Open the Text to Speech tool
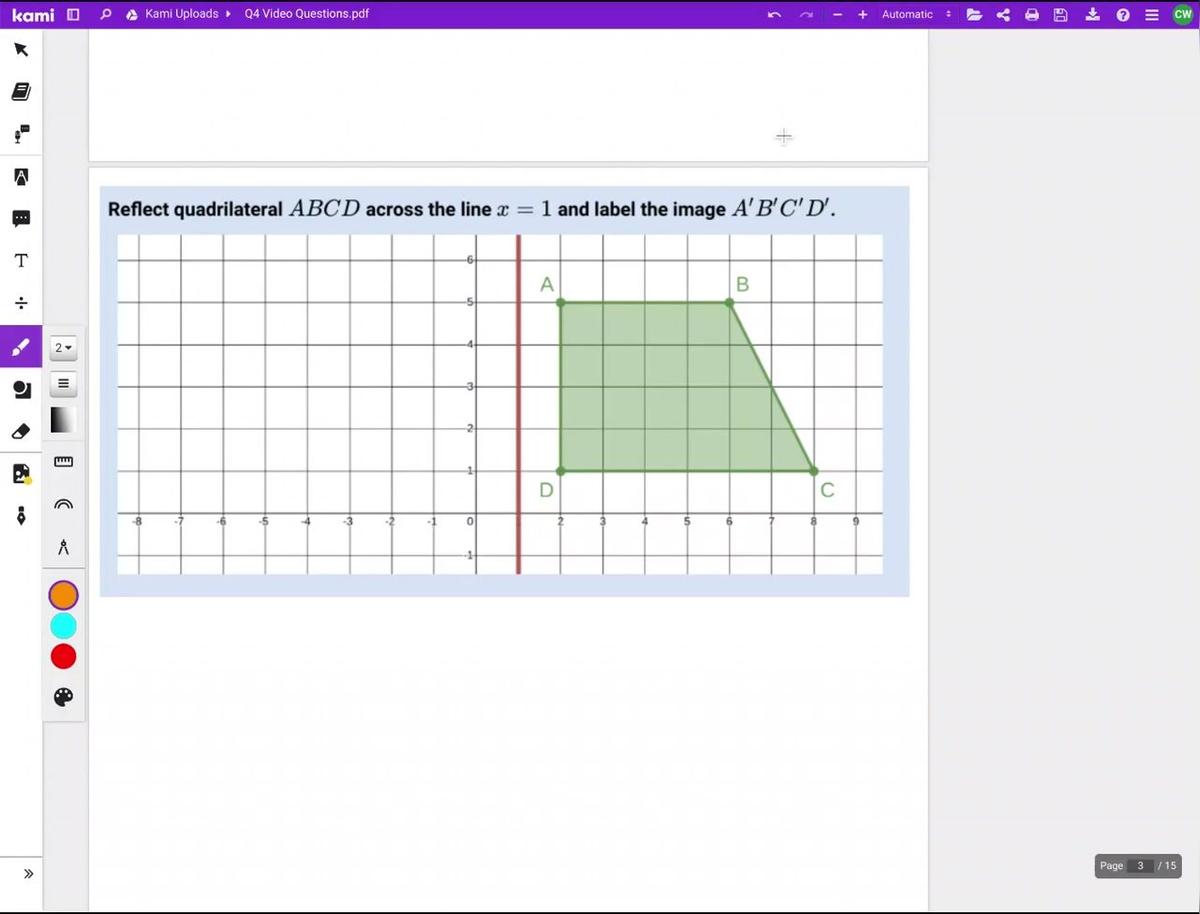The image size is (1200, 914). (21, 133)
